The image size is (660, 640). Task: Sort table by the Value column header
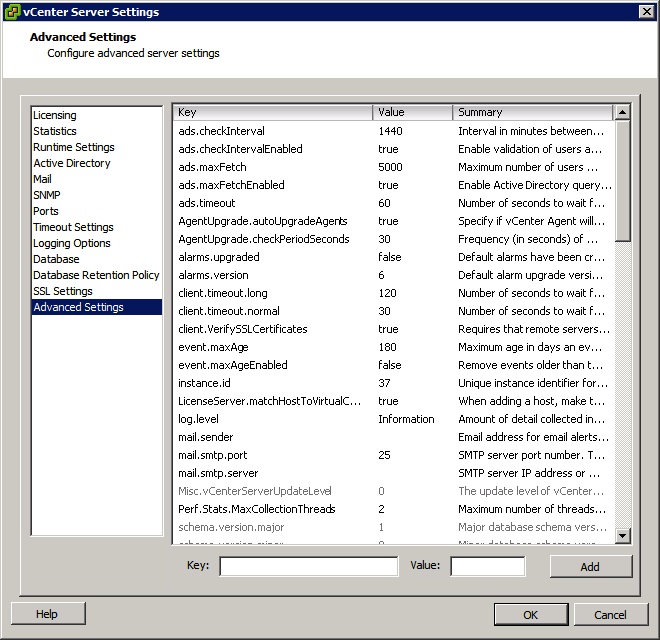412,112
